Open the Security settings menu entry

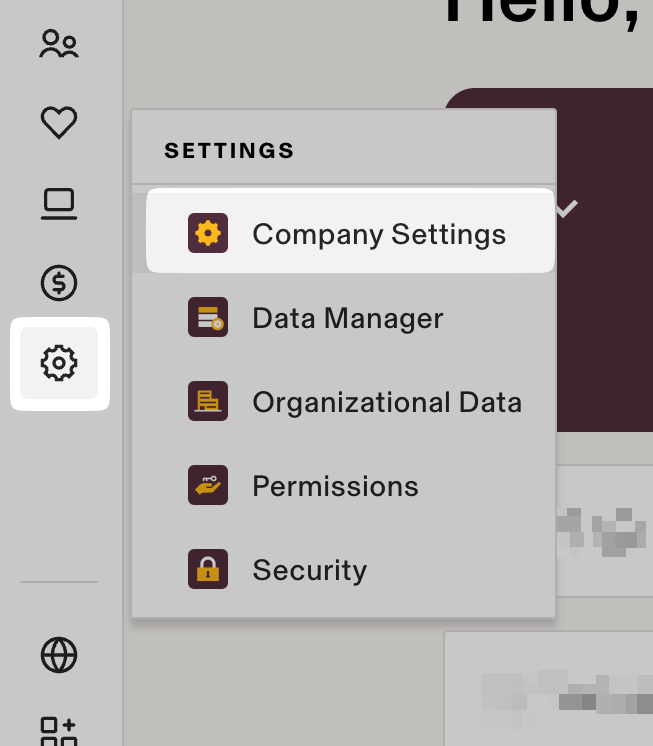(309, 570)
